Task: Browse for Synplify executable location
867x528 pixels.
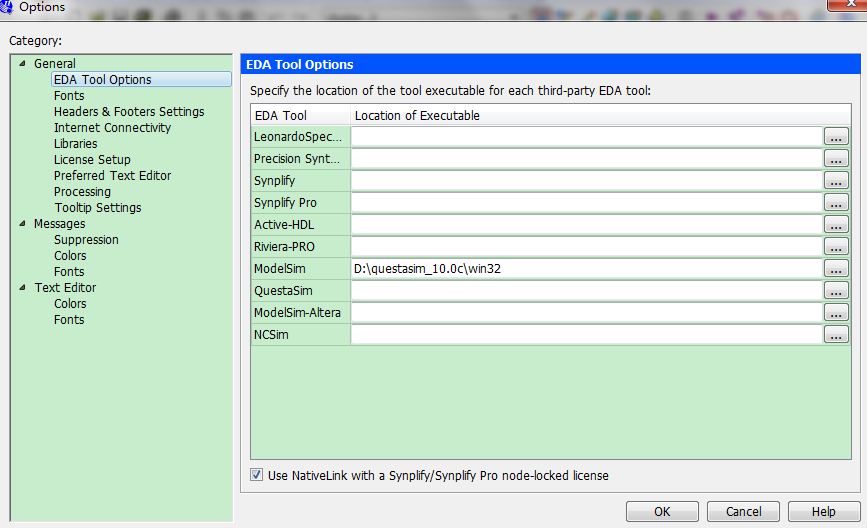Action: click(836, 181)
